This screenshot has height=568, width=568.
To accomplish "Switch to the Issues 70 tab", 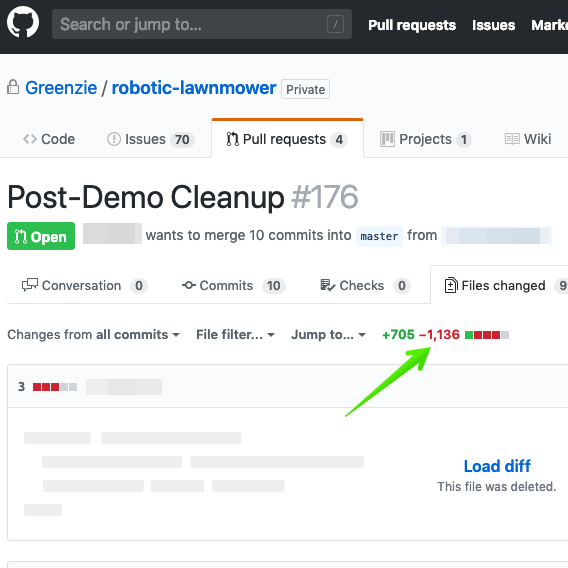I will 151,139.
